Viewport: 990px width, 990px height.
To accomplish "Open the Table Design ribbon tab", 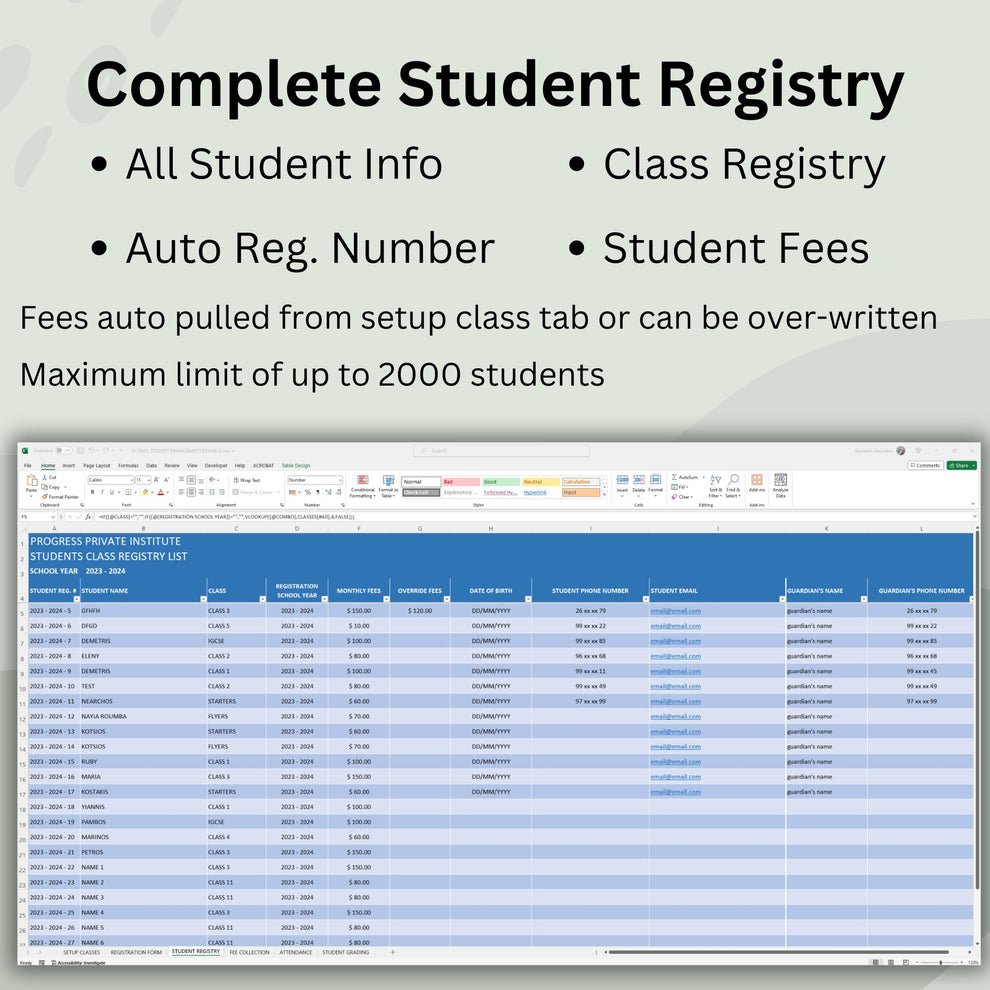I will (x=295, y=465).
